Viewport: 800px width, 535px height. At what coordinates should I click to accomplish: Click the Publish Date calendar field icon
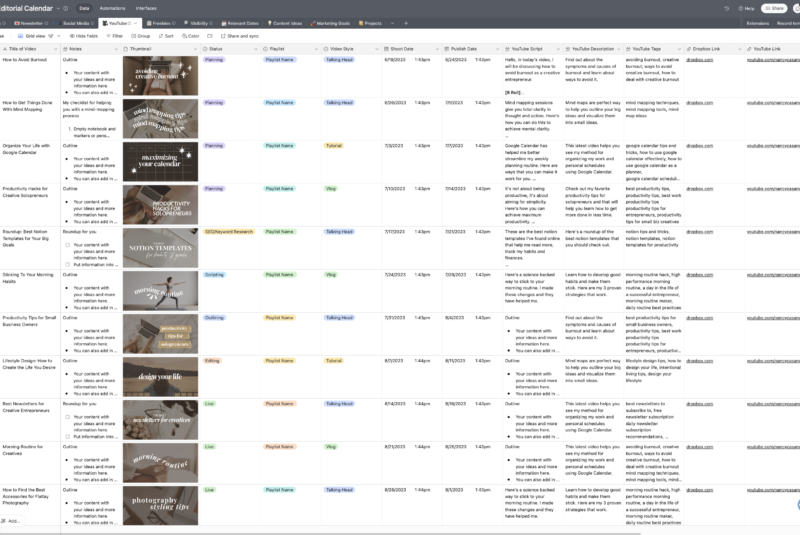pos(446,49)
